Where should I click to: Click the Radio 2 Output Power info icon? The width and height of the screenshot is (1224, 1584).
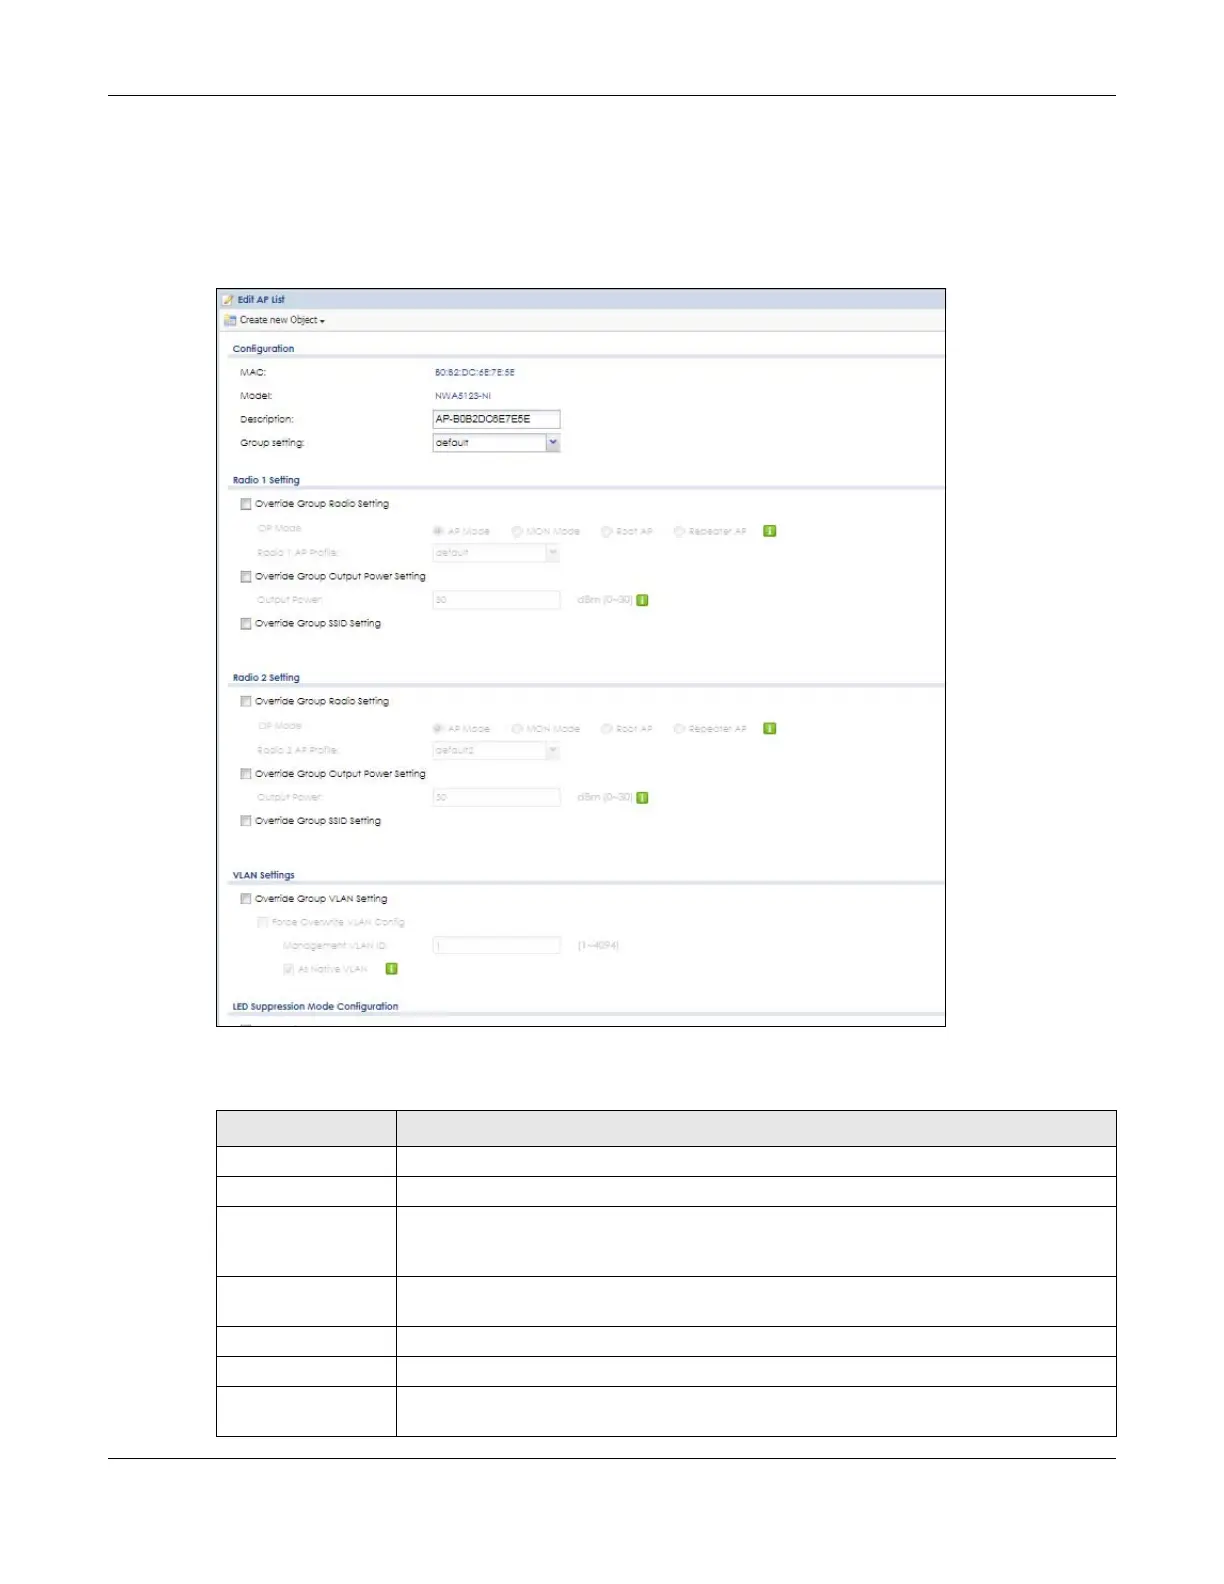click(643, 797)
